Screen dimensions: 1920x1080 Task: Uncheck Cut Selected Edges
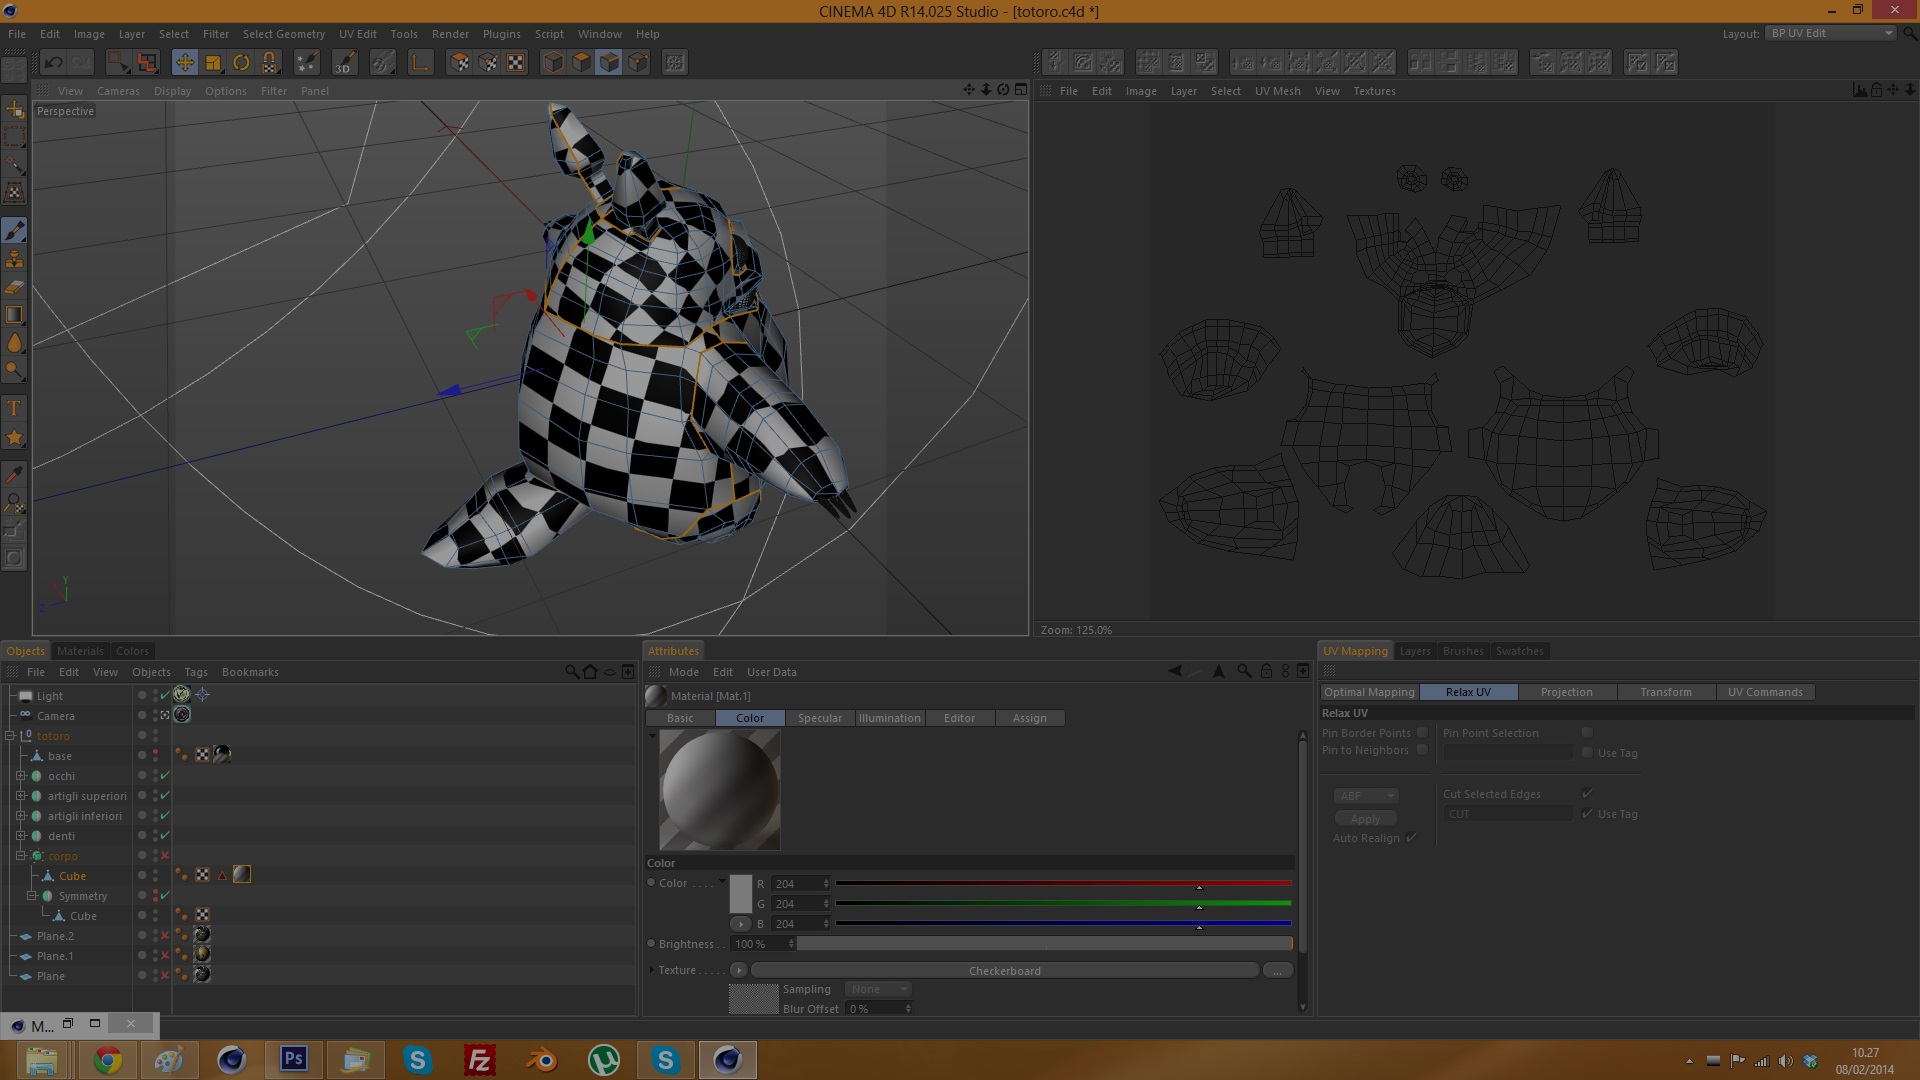(x=1587, y=794)
